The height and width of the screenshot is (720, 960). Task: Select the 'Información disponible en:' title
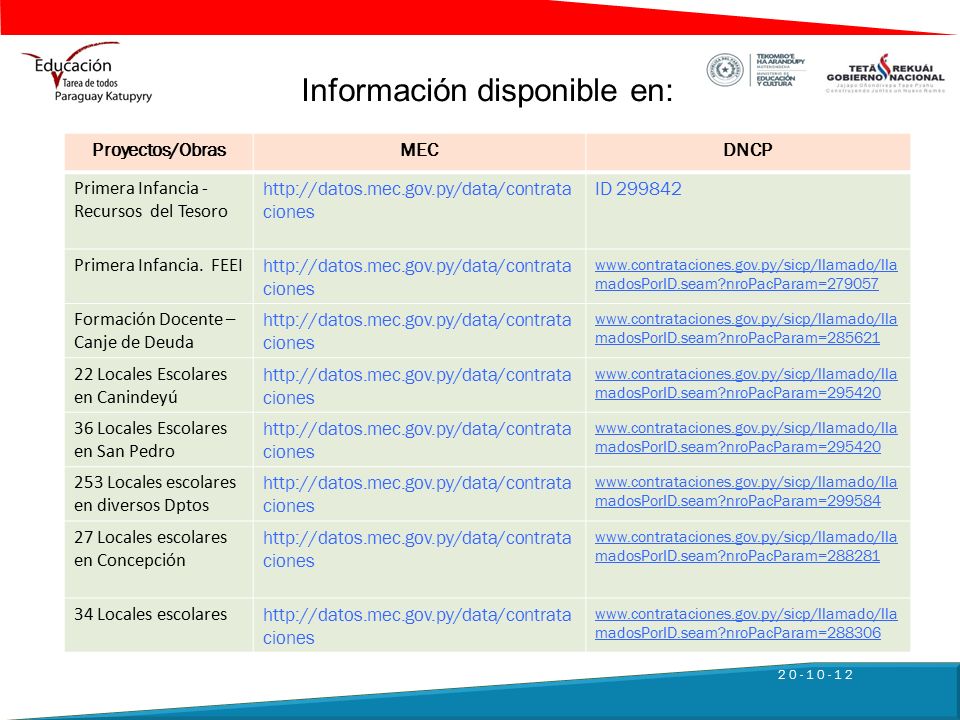pyautogui.click(x=487, y=91)
